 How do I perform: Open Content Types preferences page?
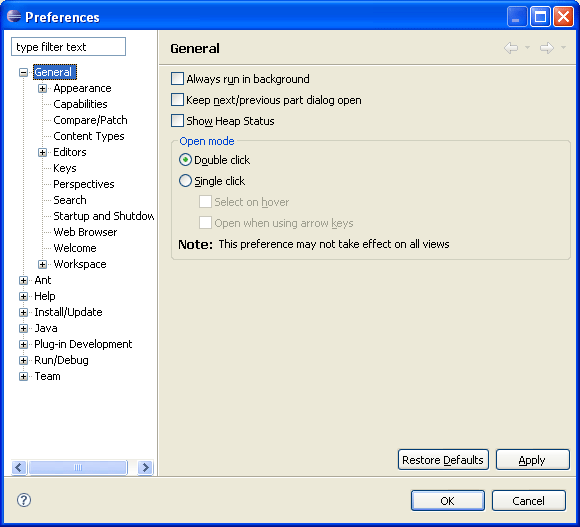(x=89, y=136)
